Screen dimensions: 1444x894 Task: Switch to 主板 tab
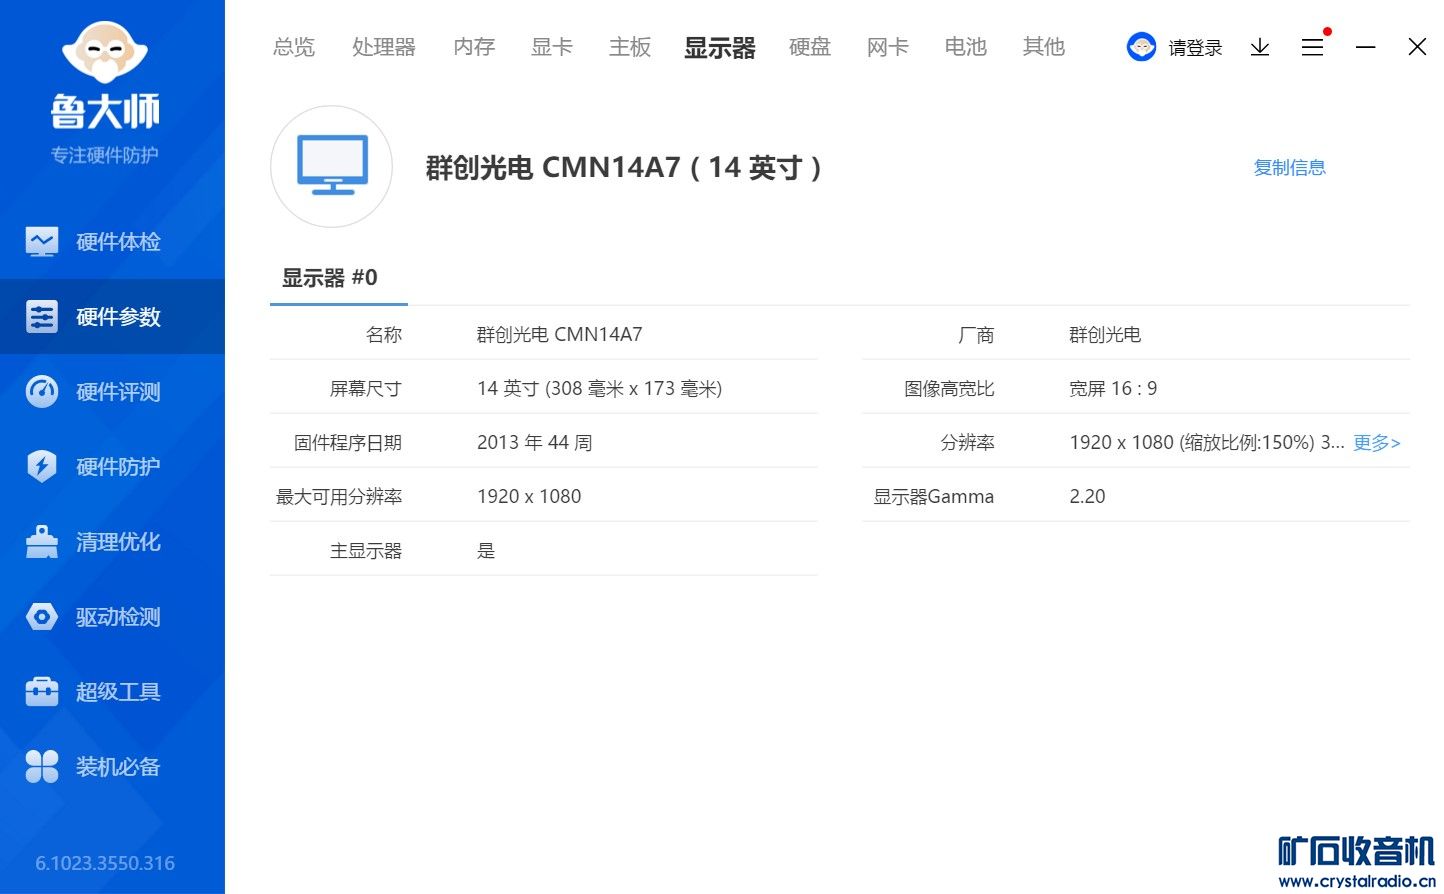(x=630, y=47)
